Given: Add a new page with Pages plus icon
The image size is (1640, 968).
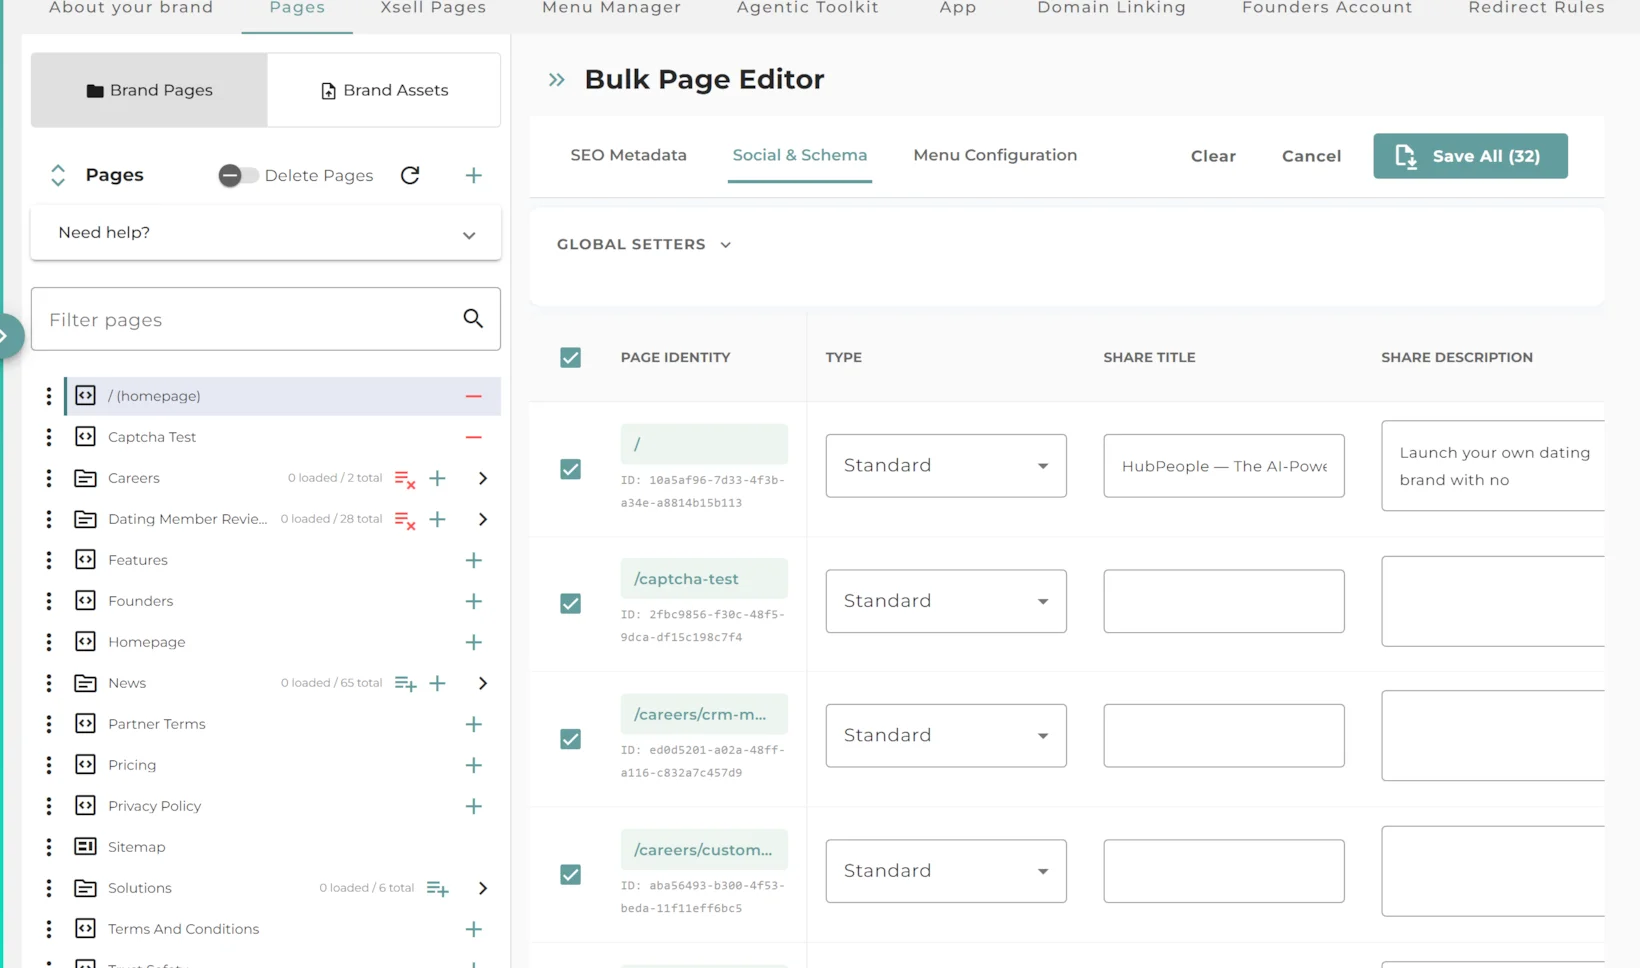Looking at the screenshot, I should 474,175.
